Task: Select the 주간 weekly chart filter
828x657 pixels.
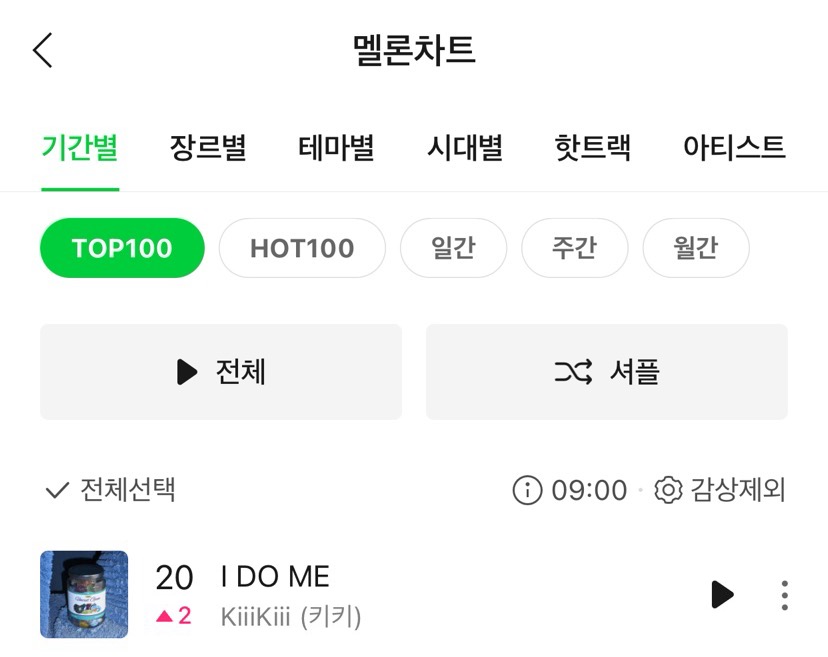Action: tap(575, 248)
